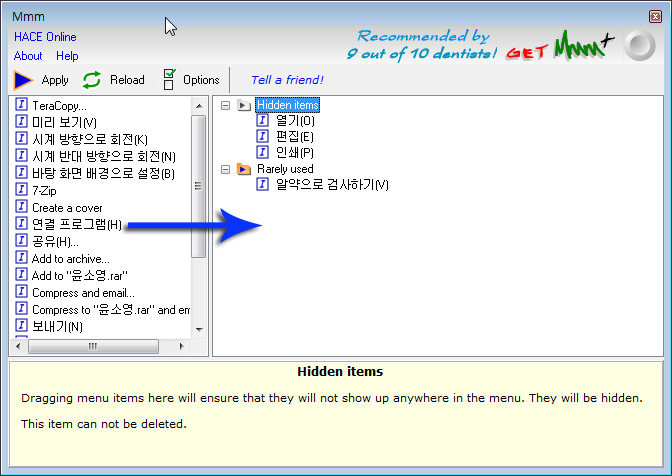Click the vertical scrollbar down arrow
Image resolution: width=672 pixels, height=476 pixels.
tap(199, 329)
